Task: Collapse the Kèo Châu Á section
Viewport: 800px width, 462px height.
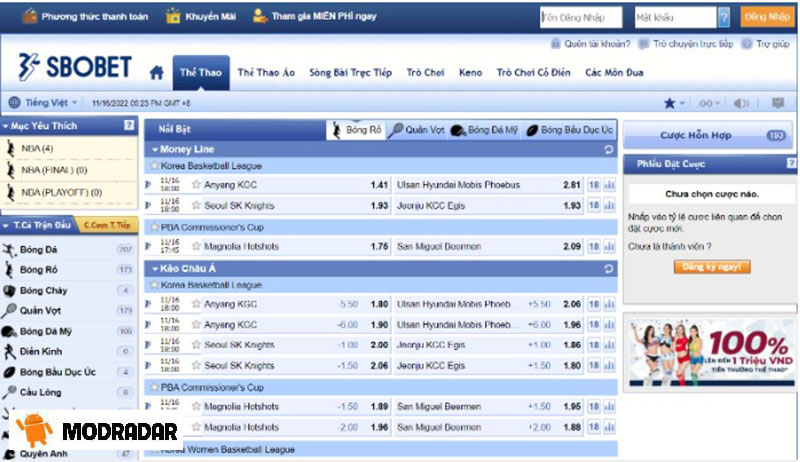Action: point(155,269)
